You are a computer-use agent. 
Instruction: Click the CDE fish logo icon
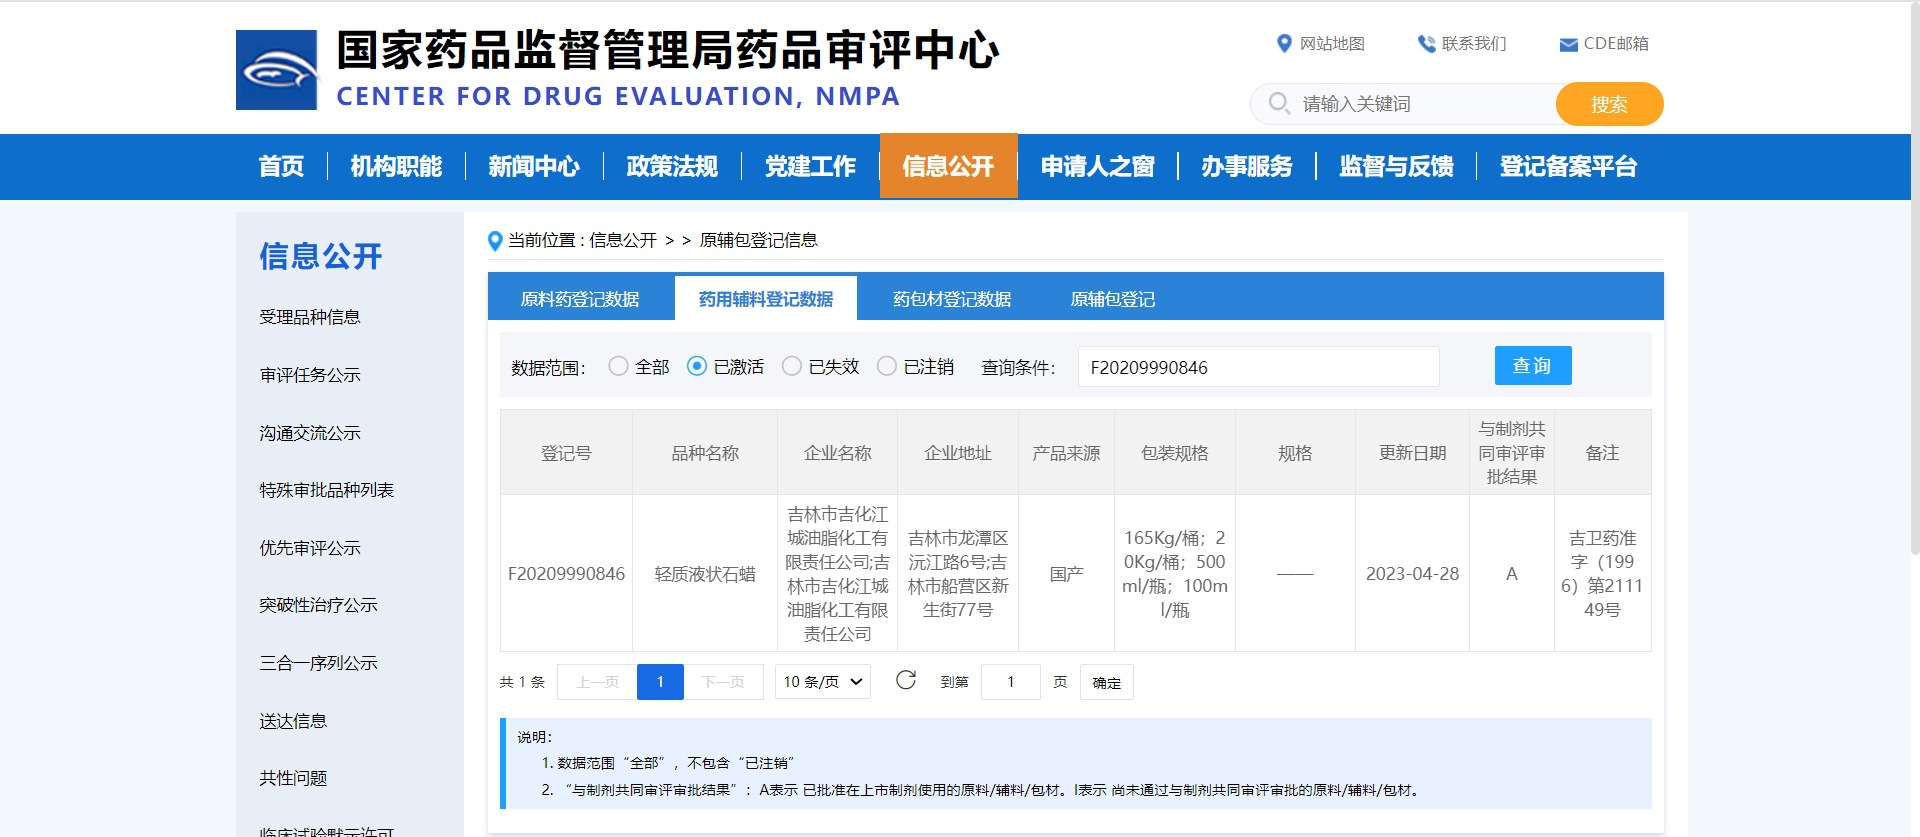[277, 70]
